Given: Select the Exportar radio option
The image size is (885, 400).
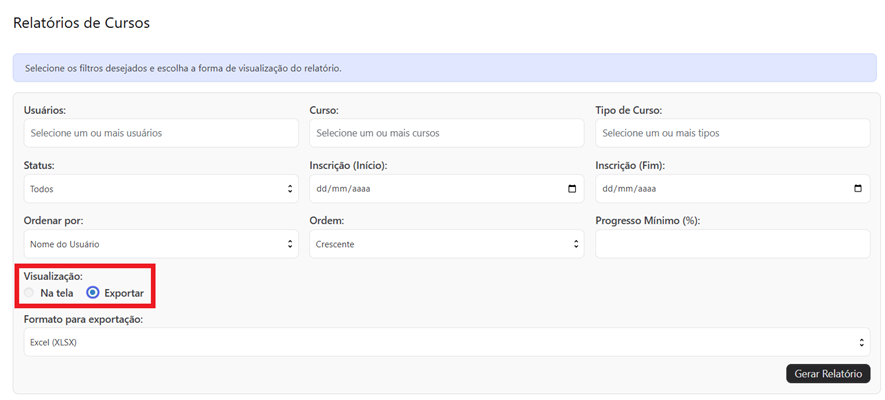Looking at the screenshot, I should (x=93, y=293).
